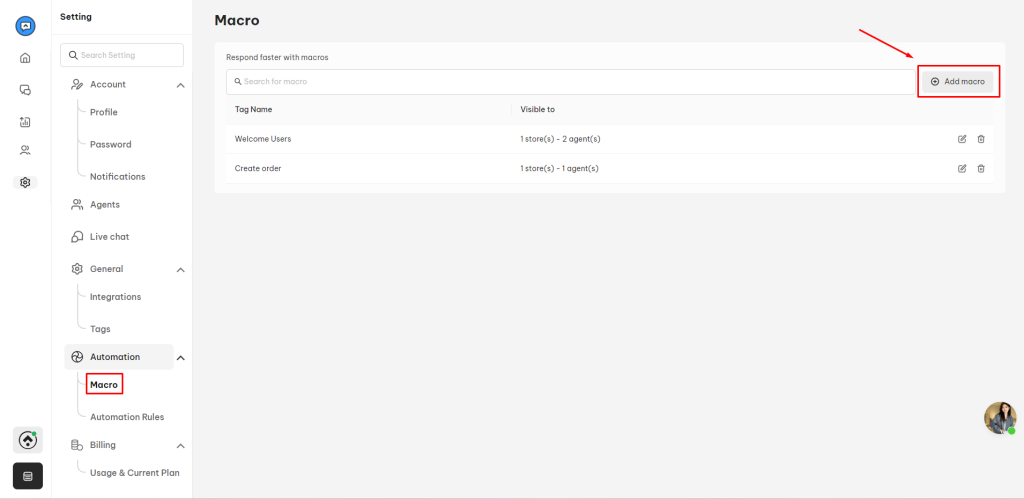Collapse the Automation section chevron
Image resolution: width=1024 pixels, height=499 pixels.
pos(181,357)
